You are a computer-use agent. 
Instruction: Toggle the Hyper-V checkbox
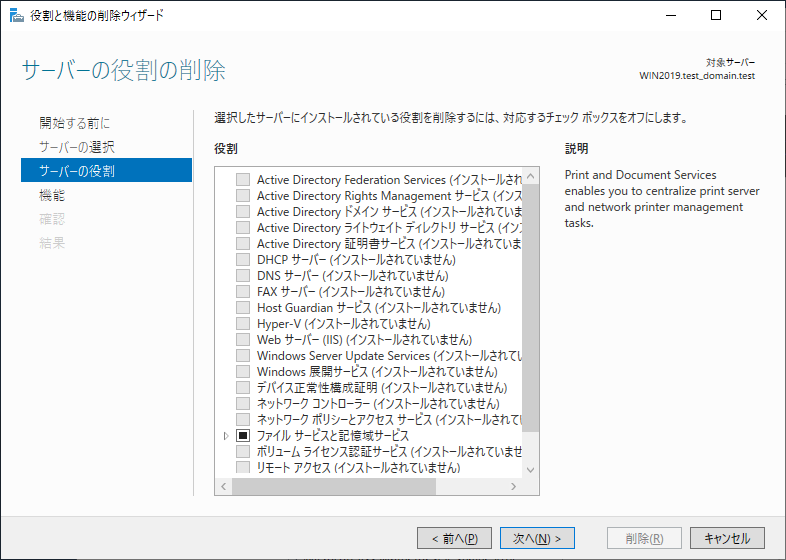coord(243,323)
